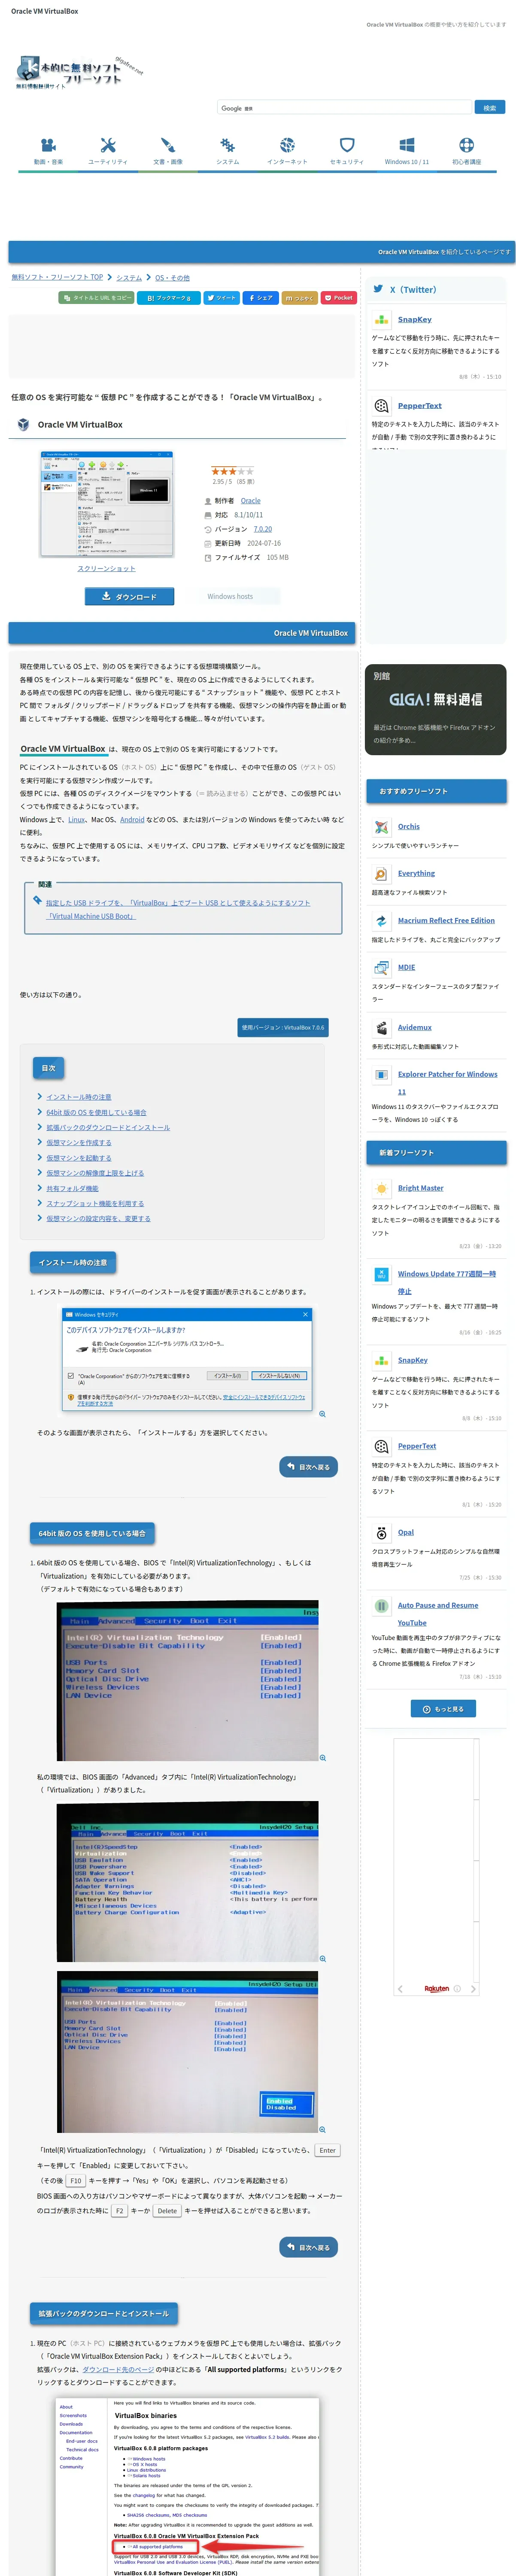Image resolution: width=516 pixels, height=2576 pixels.
Task: Click the VirtualBox screenshot thumbnail
Action: pos(107,503)
